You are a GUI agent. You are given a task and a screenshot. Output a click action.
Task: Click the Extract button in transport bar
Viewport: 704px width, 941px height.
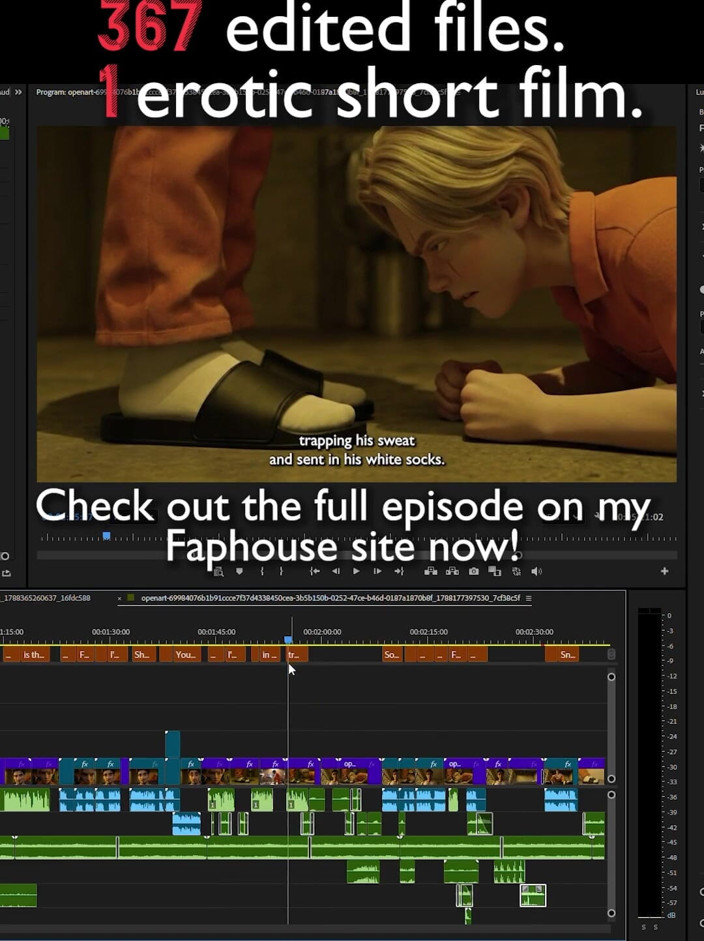(452, 571)
